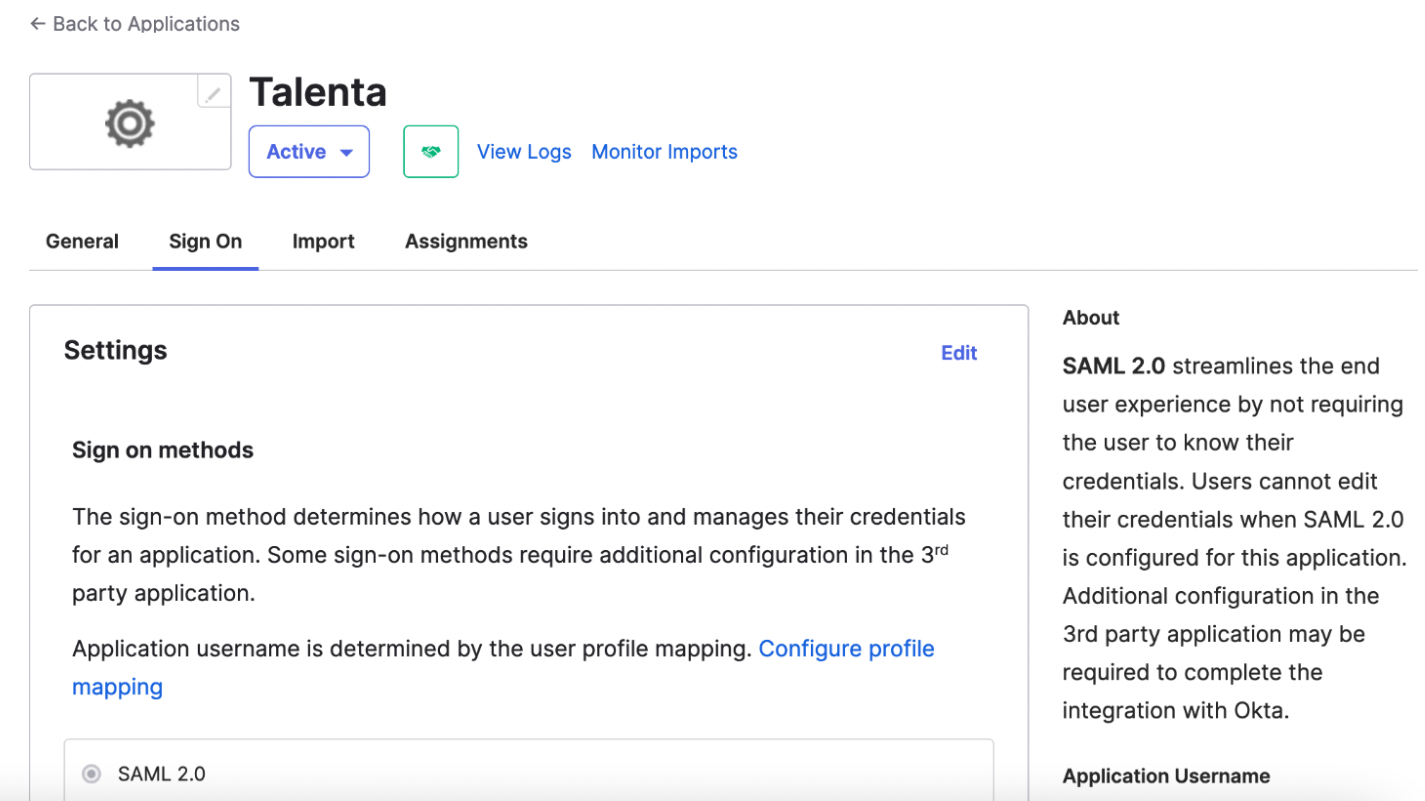The width and height of the screenshot is (1425, 801).
Task: Open the Configure profile mapping link
Action: 845,649
